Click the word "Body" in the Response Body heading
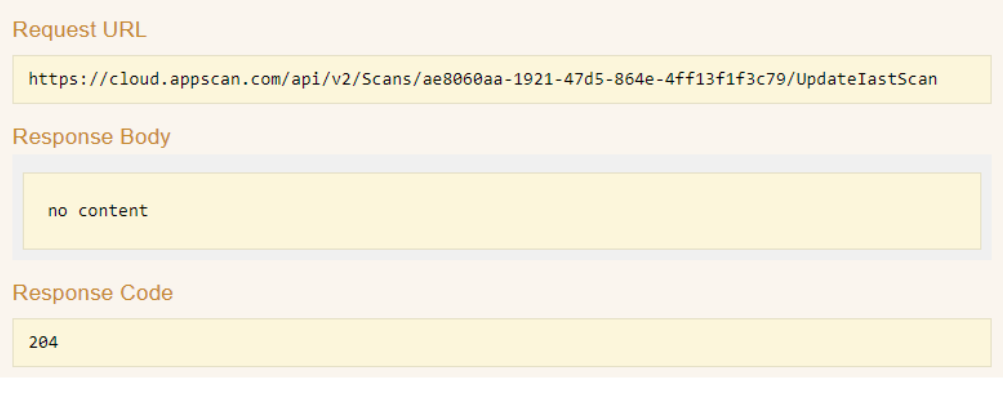Viewport: 1003px width, 420px height. 145,137
